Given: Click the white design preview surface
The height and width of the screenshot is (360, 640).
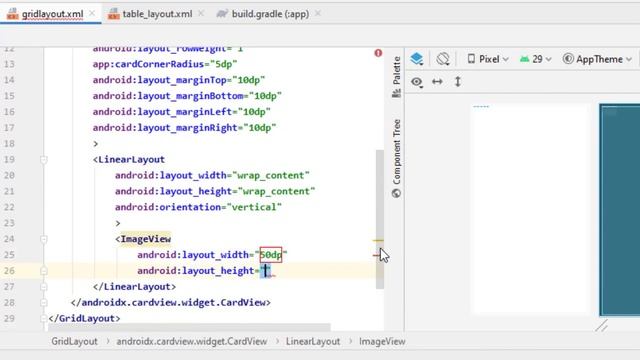Looking at the screenshot, I should click(x=530, y=209).
